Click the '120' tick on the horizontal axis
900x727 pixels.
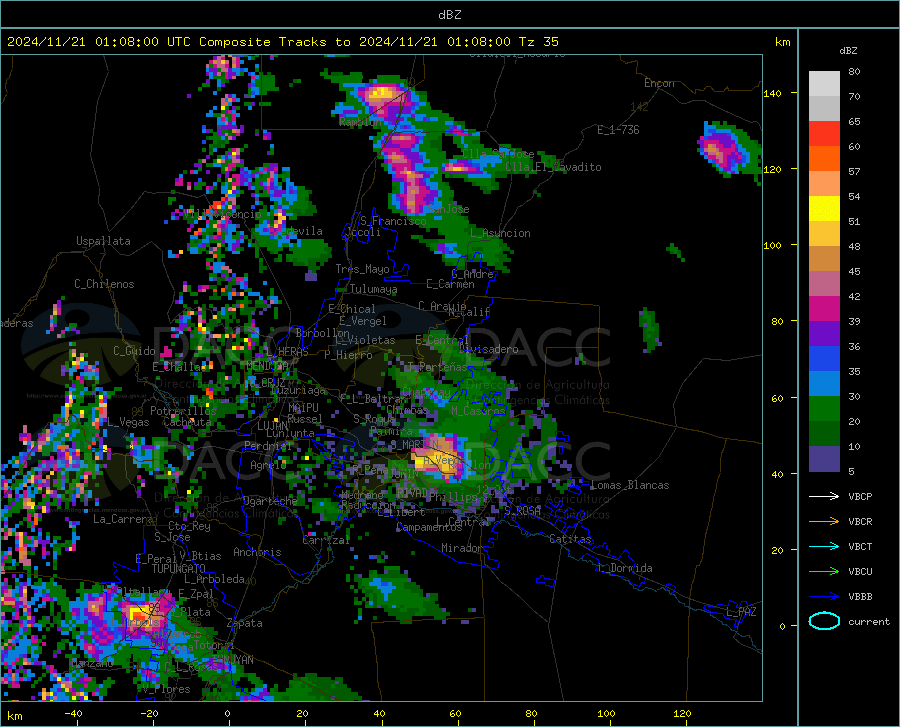pos(682,714)
